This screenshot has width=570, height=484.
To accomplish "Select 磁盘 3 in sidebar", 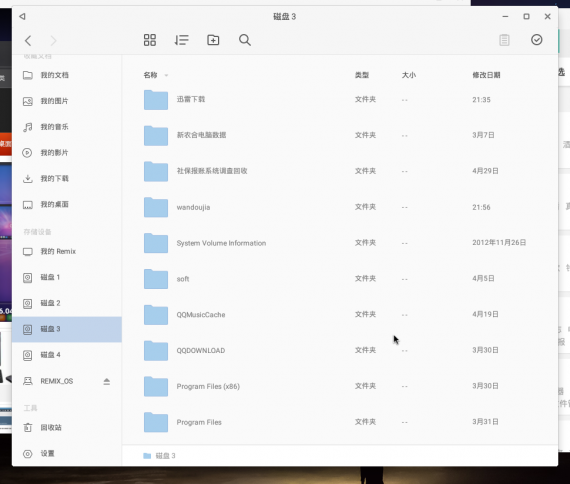I will click(x=67, y=329).
